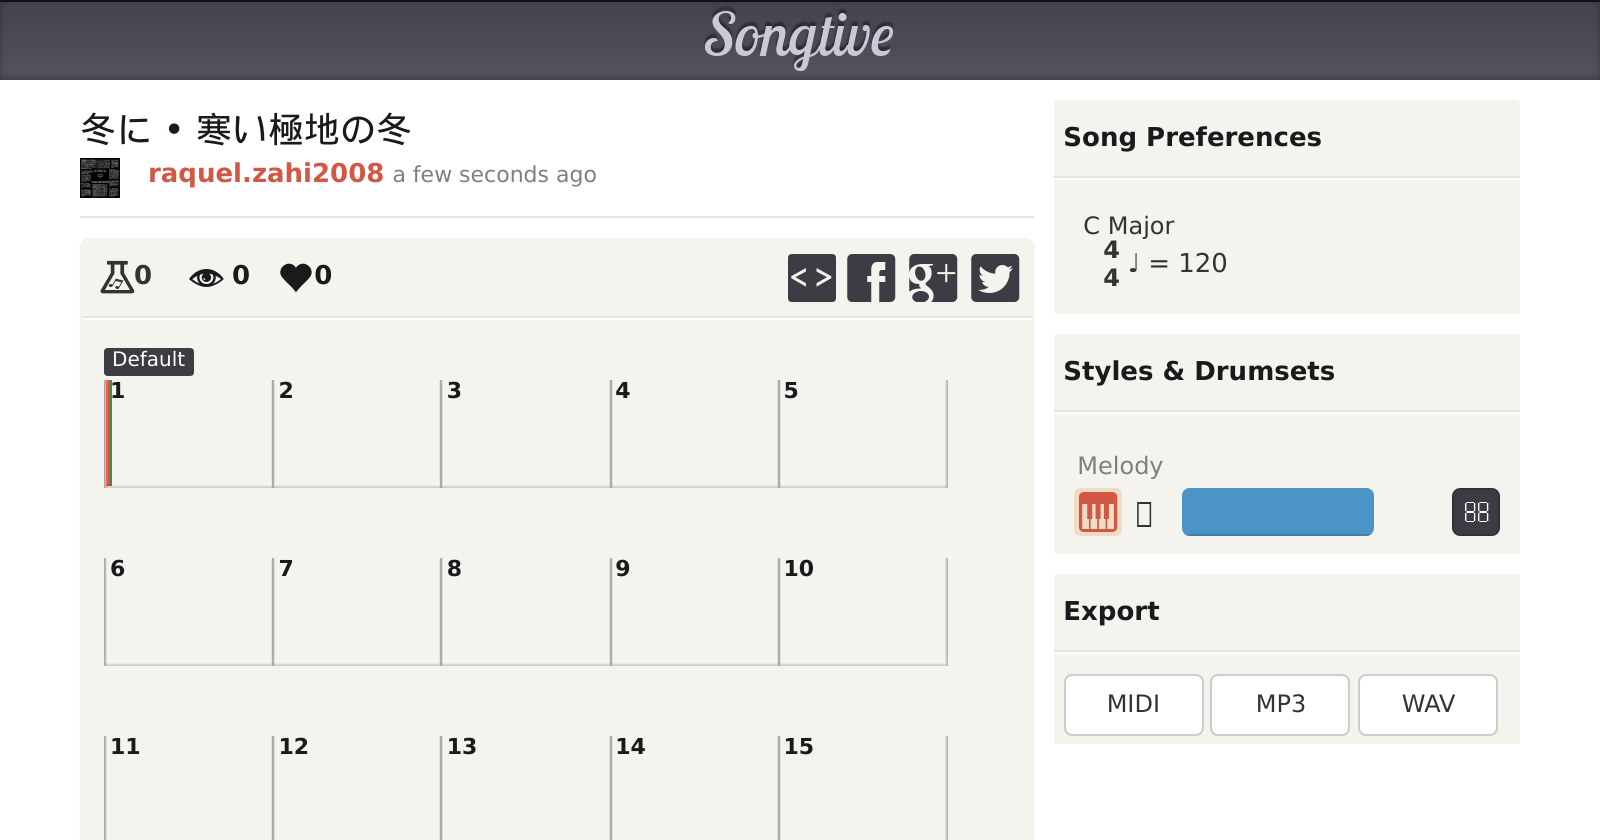Export the song as MIDI

[x=1133, y=704]
